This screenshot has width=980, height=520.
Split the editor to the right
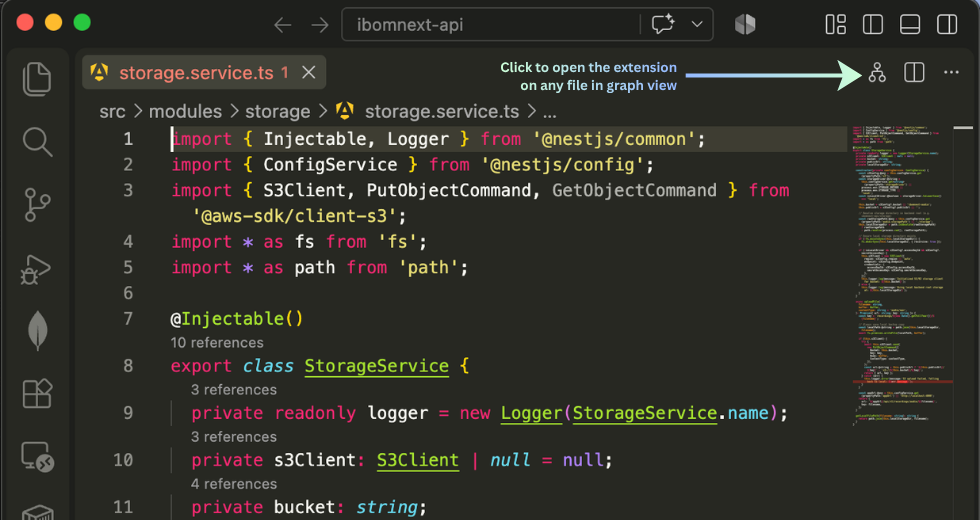pyautogui.click(x=914, y=72)
